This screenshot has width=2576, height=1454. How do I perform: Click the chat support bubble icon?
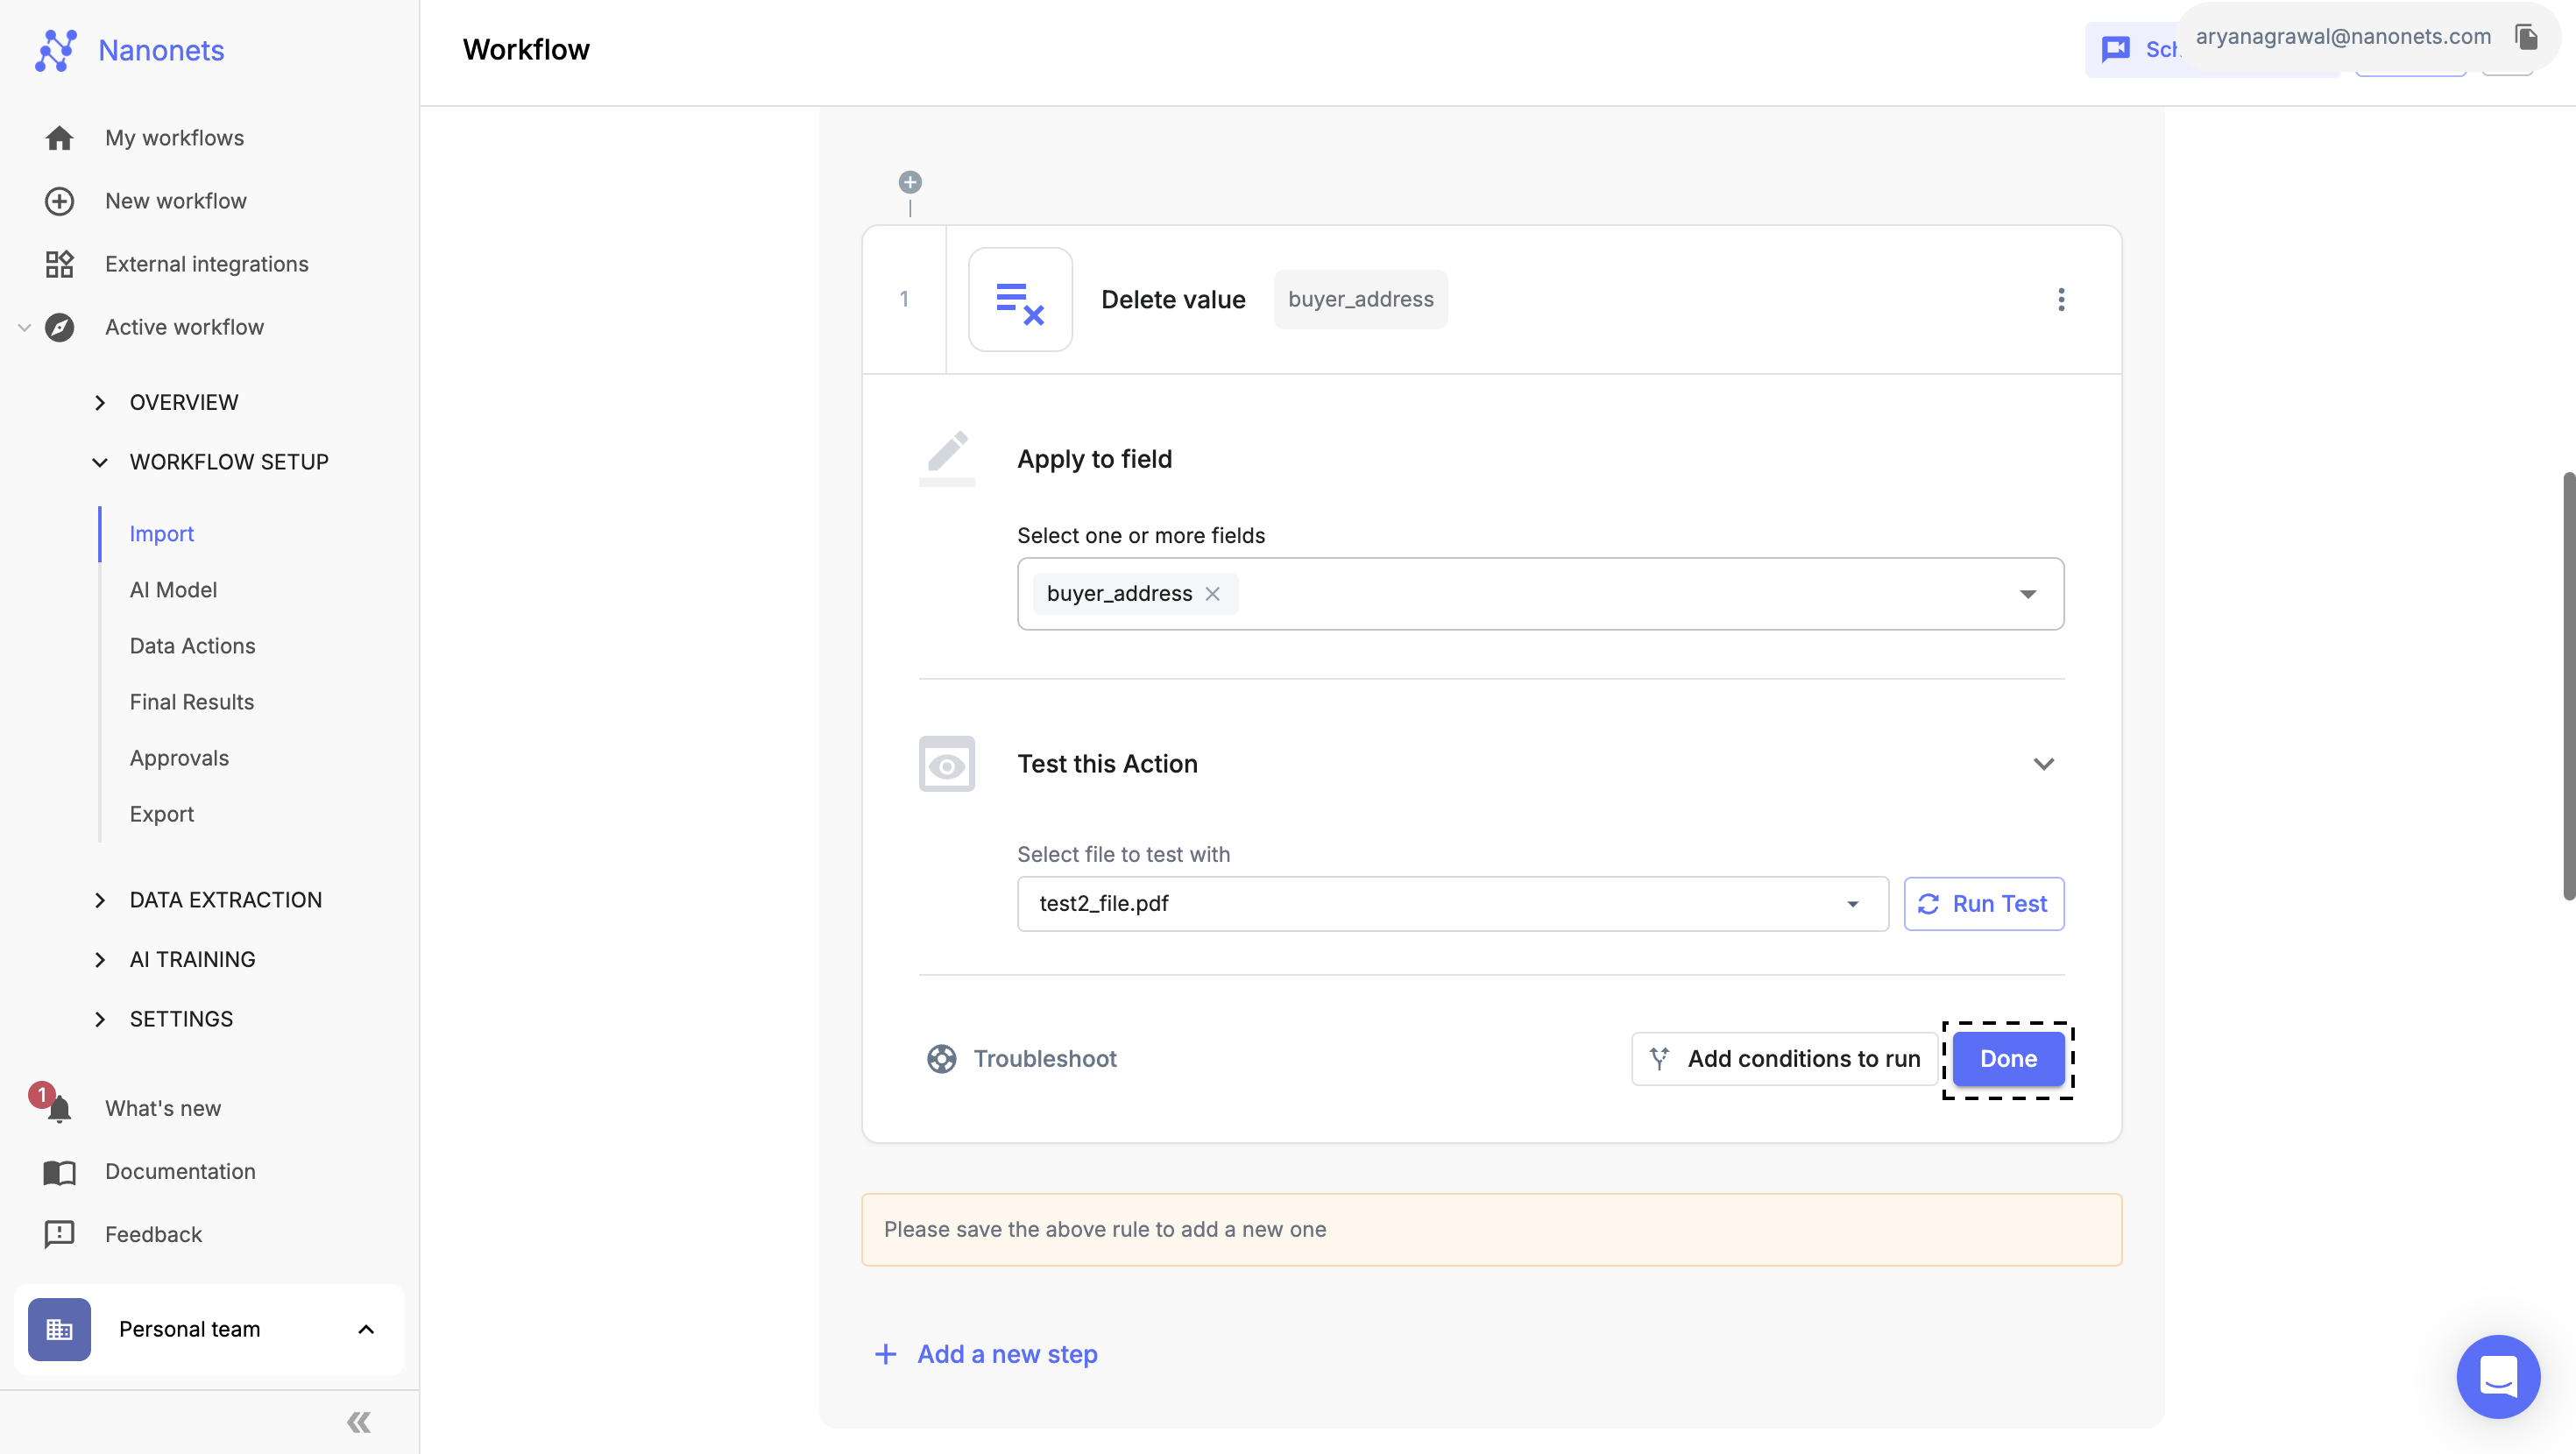click(x=2498, y=1376)
